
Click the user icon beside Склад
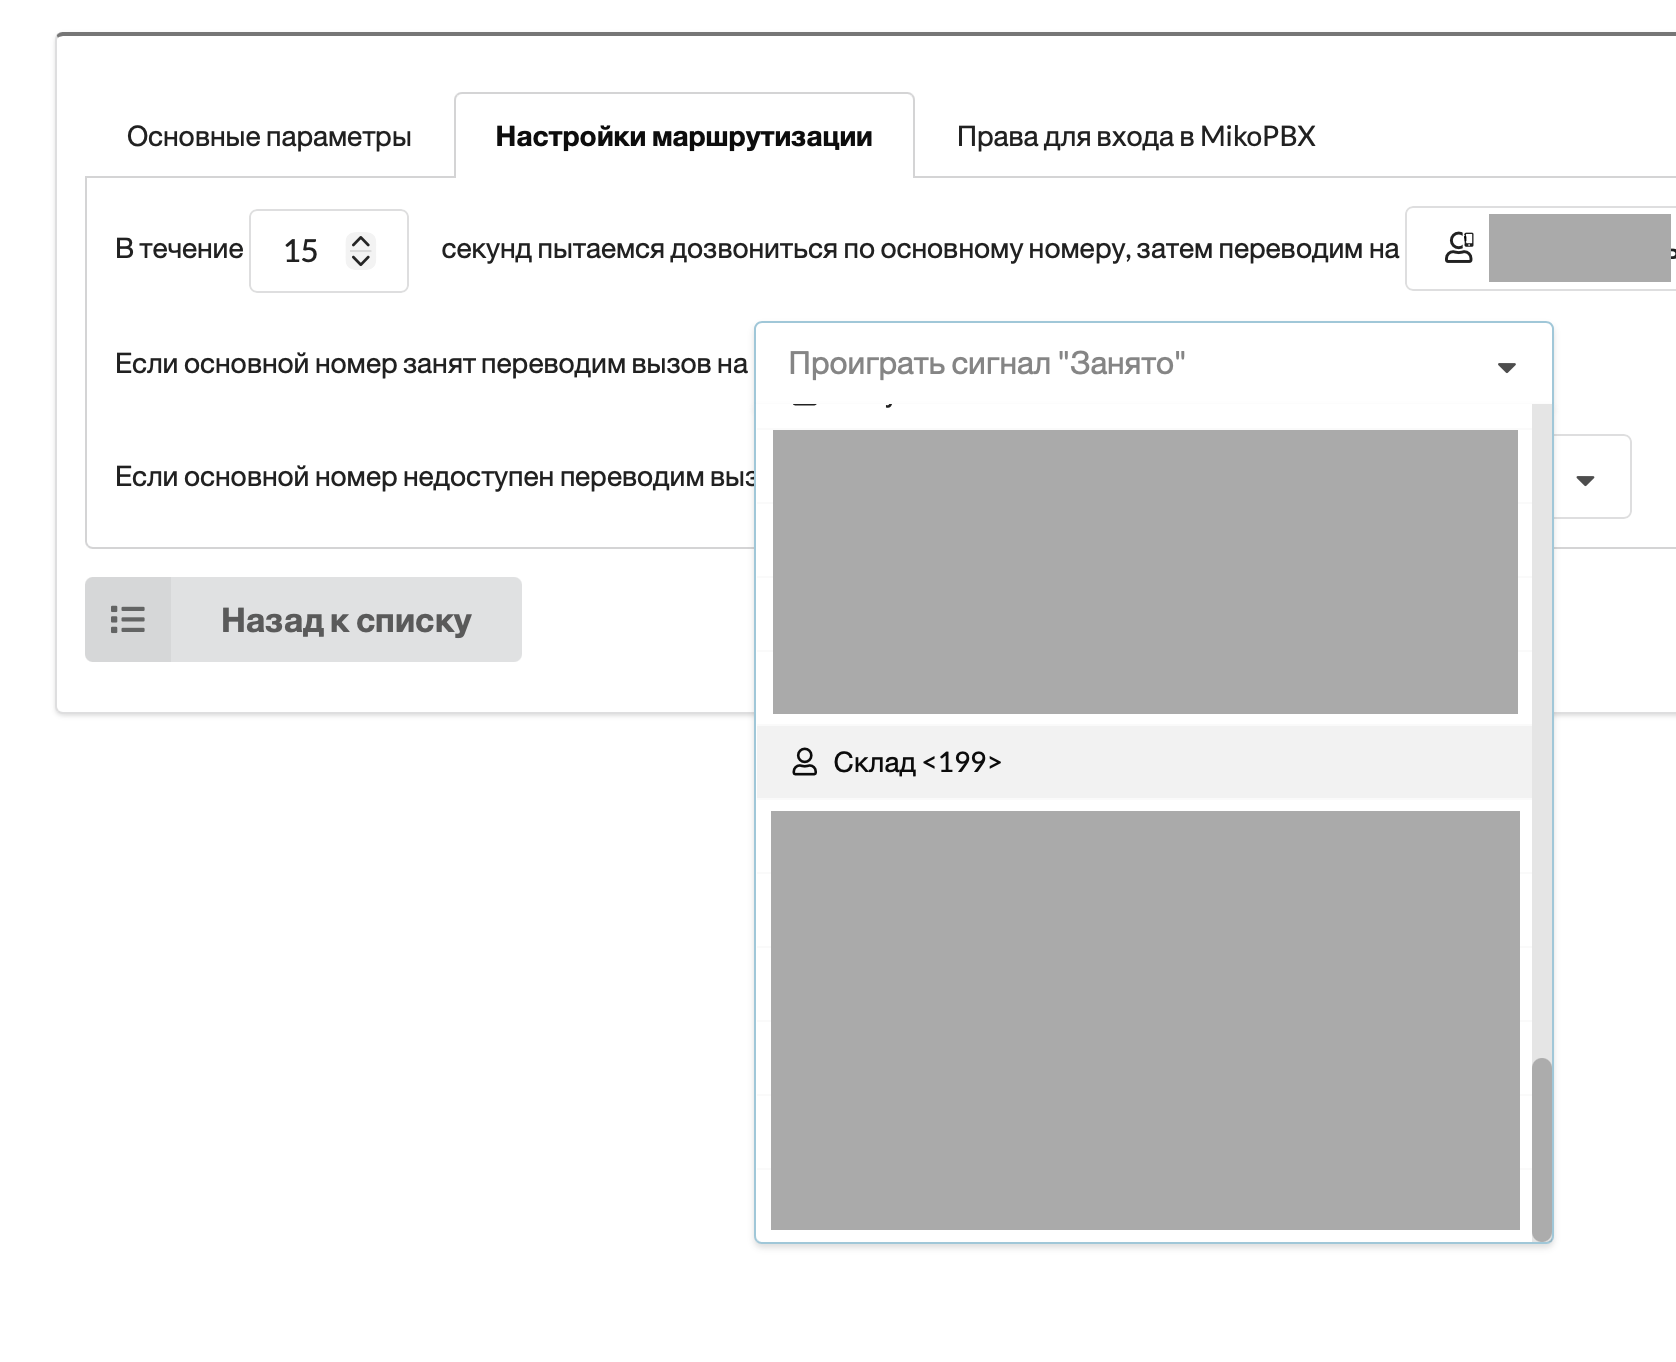point(804,762)
